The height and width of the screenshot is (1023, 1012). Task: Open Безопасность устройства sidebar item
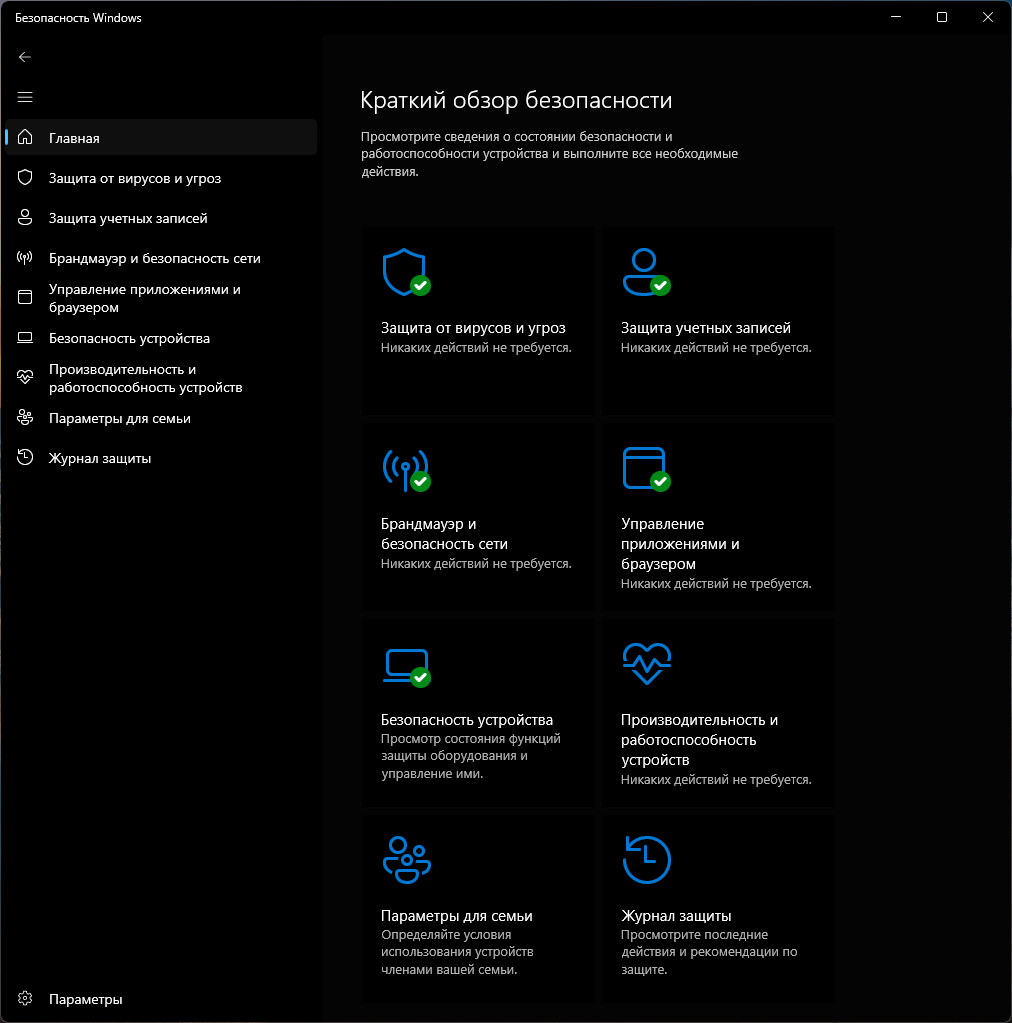coord(161,338)
